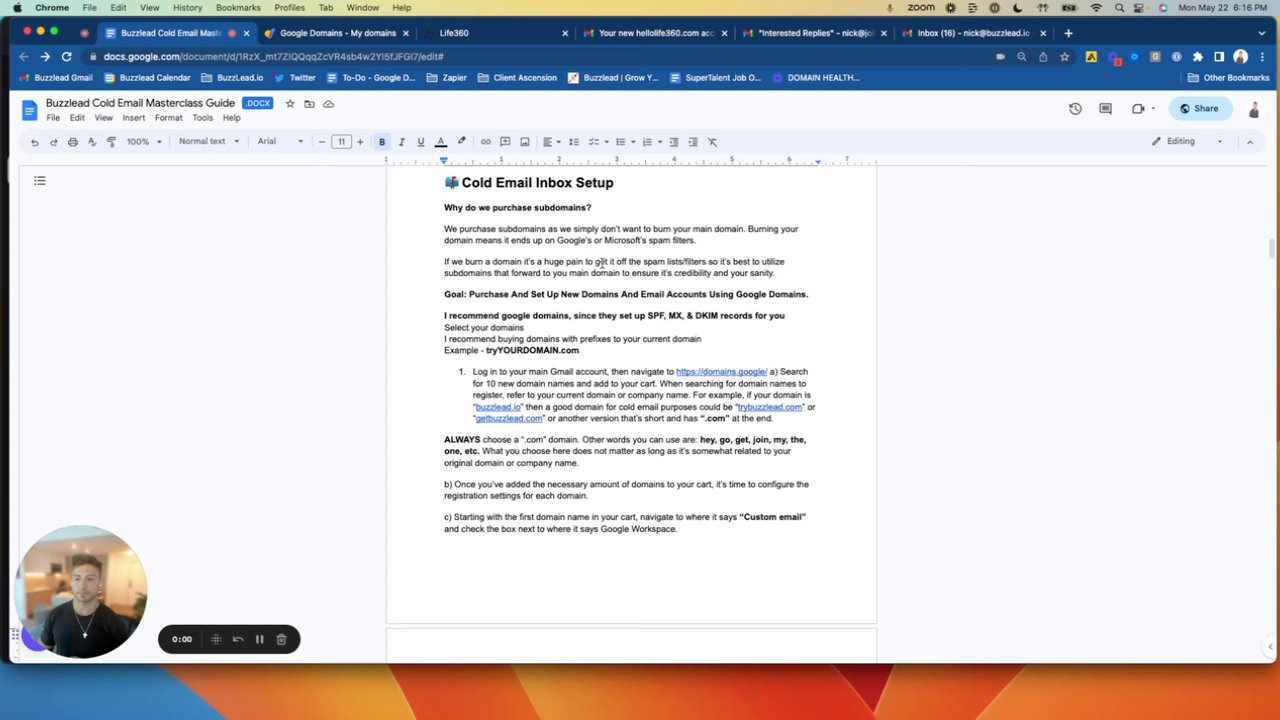1280x720 pixels.
Task: Open the Insert menu in Google Docs
Action: [133, 118]
